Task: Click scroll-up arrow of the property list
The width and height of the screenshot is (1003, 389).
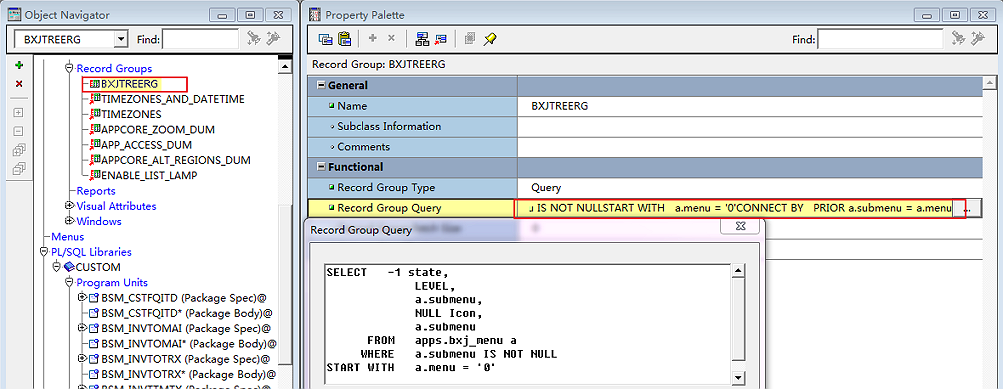Action: 989,83
